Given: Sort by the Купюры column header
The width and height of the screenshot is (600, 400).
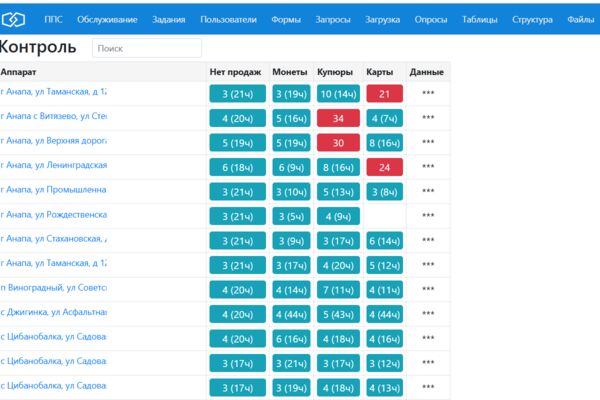Looking at the screenshot, I should pyautogui.click(x=335, y=72).
